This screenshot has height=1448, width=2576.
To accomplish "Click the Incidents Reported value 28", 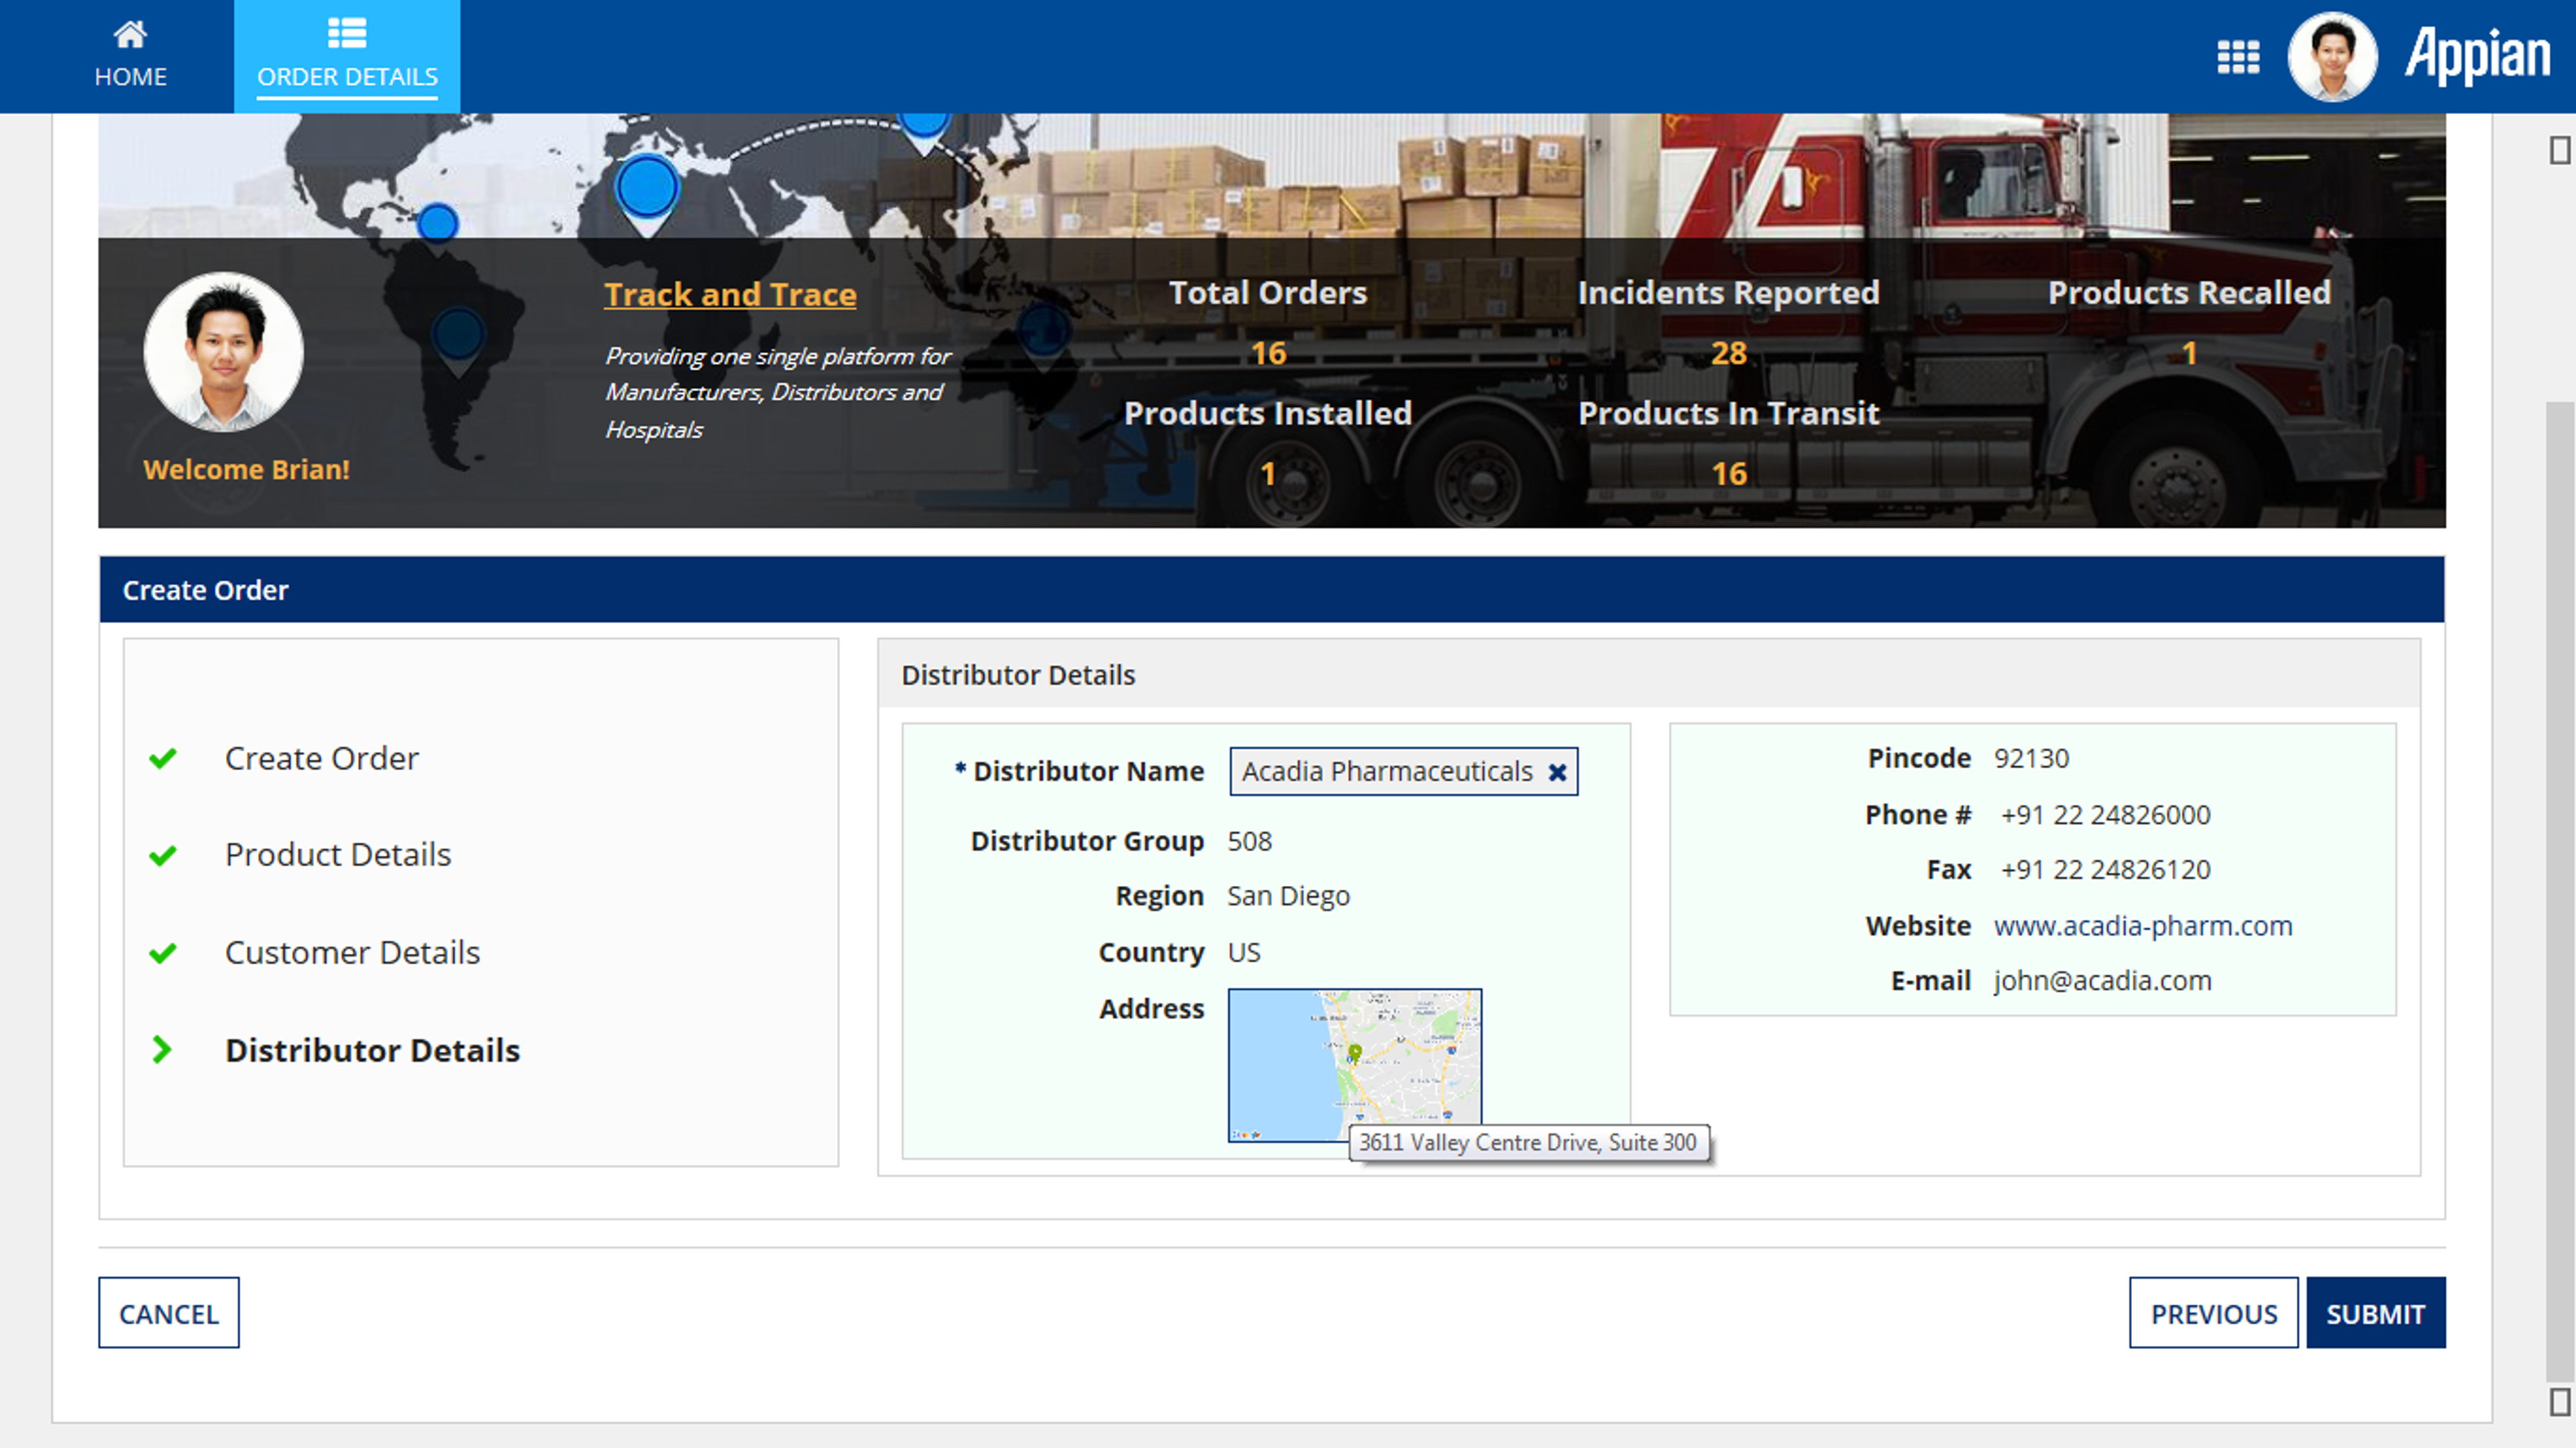I will point(1728,353).
